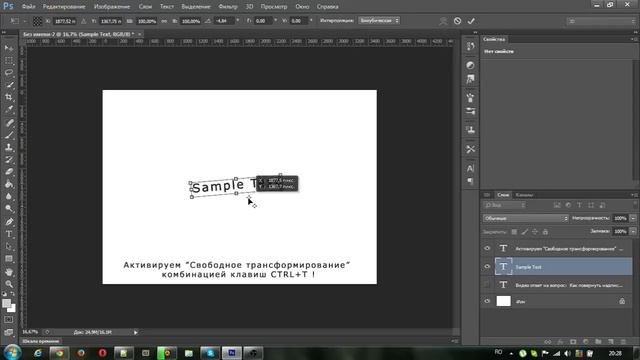This screenshot has width=640, height=360.
Task: Click the layer Opacity value field
Action: [620, 218]
